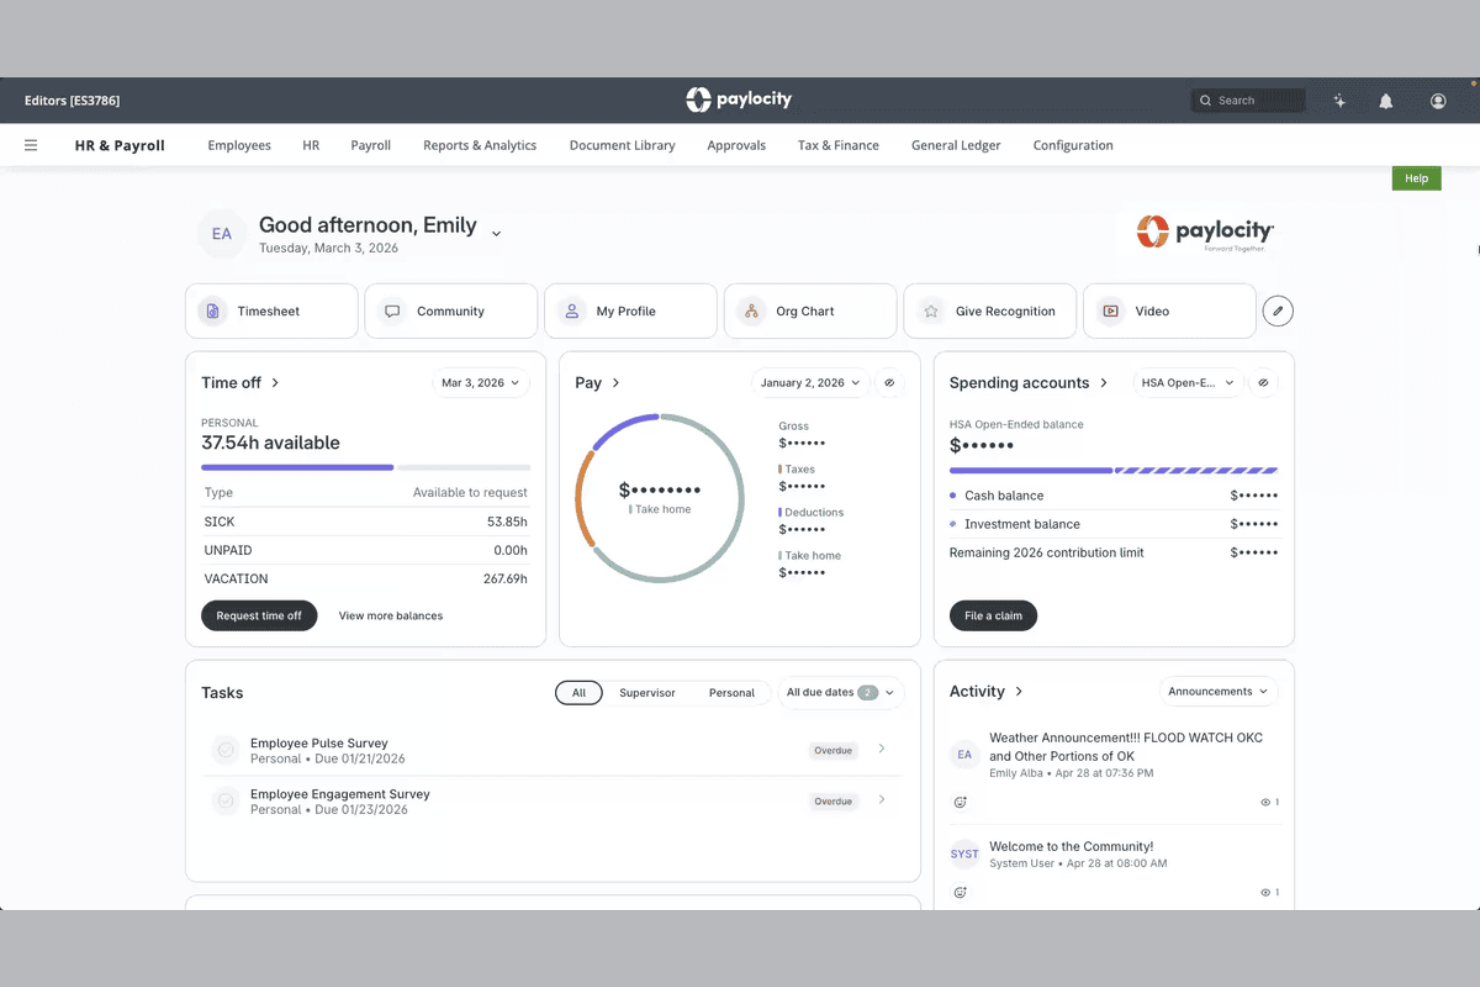Screen dimensions: 1480x987
Task: Expand the greeting dropdown chevron
Action: tap(496, 234)
